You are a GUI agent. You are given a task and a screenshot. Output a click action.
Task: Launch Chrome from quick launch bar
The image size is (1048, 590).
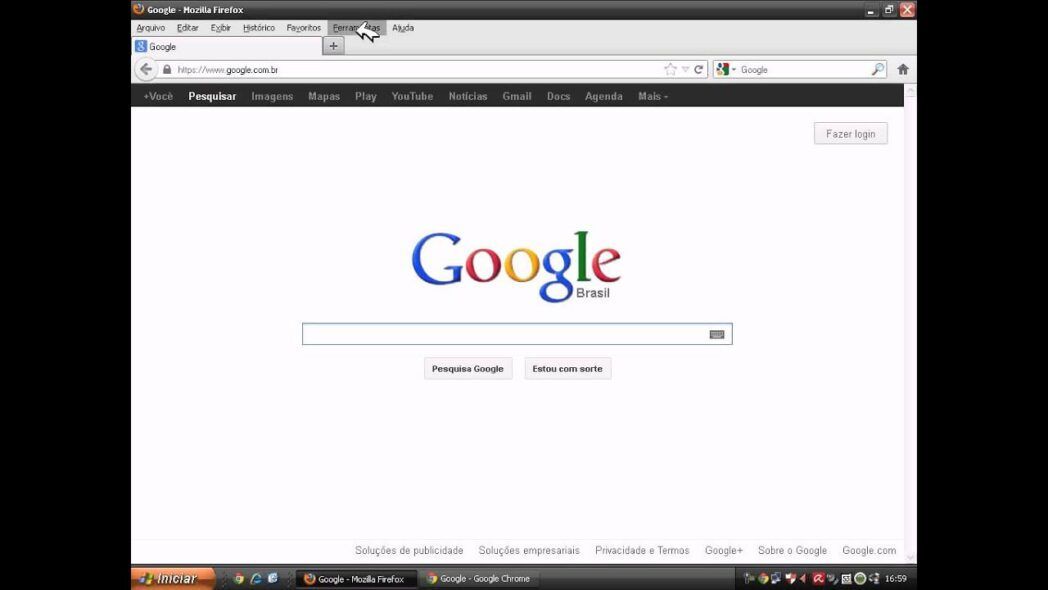coord(239,579)
